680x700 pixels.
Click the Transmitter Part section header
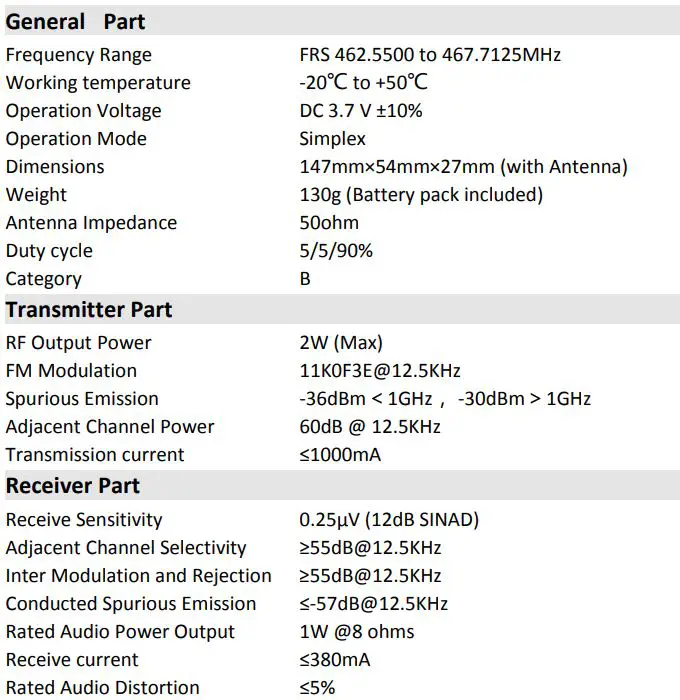point(88,310)
